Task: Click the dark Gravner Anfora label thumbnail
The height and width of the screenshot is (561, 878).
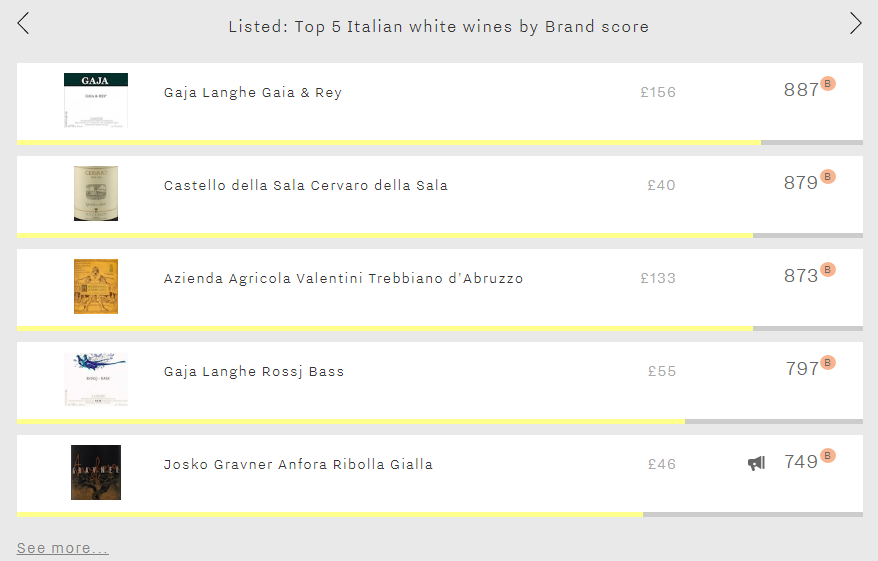Action: [96, 472]
